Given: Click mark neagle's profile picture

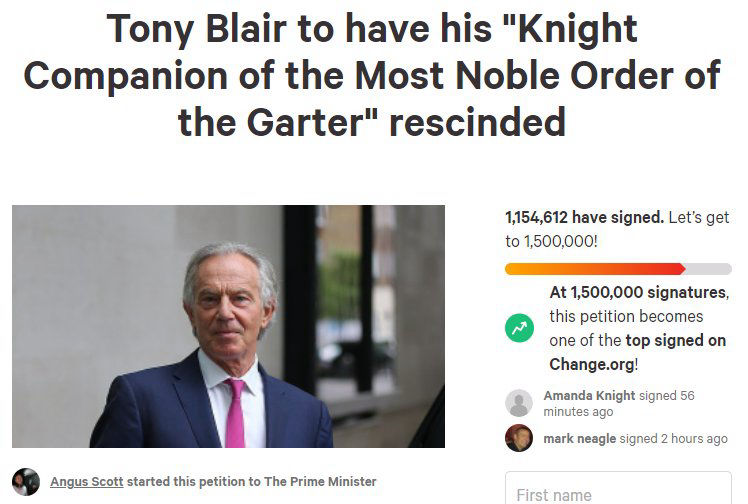Looking at the screenshot, I should [x=519, y=438].
